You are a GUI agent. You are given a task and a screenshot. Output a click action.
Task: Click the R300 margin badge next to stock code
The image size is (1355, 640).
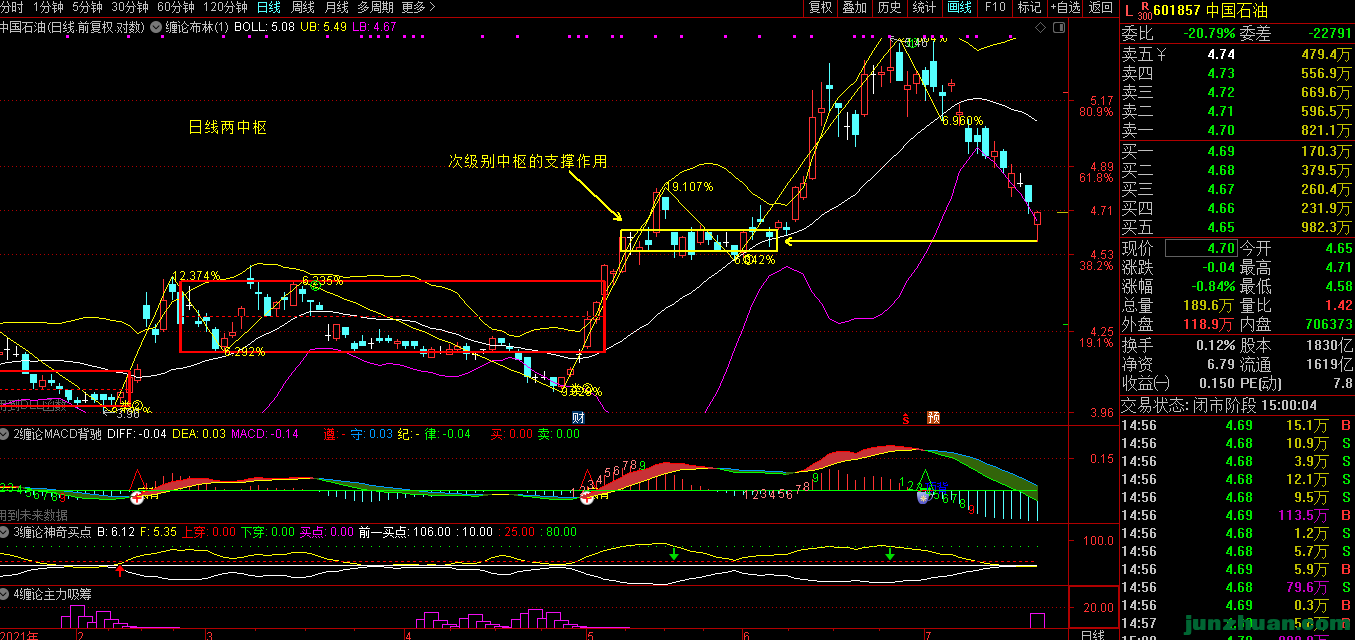pyautogui.click(x=1144, y=11)
